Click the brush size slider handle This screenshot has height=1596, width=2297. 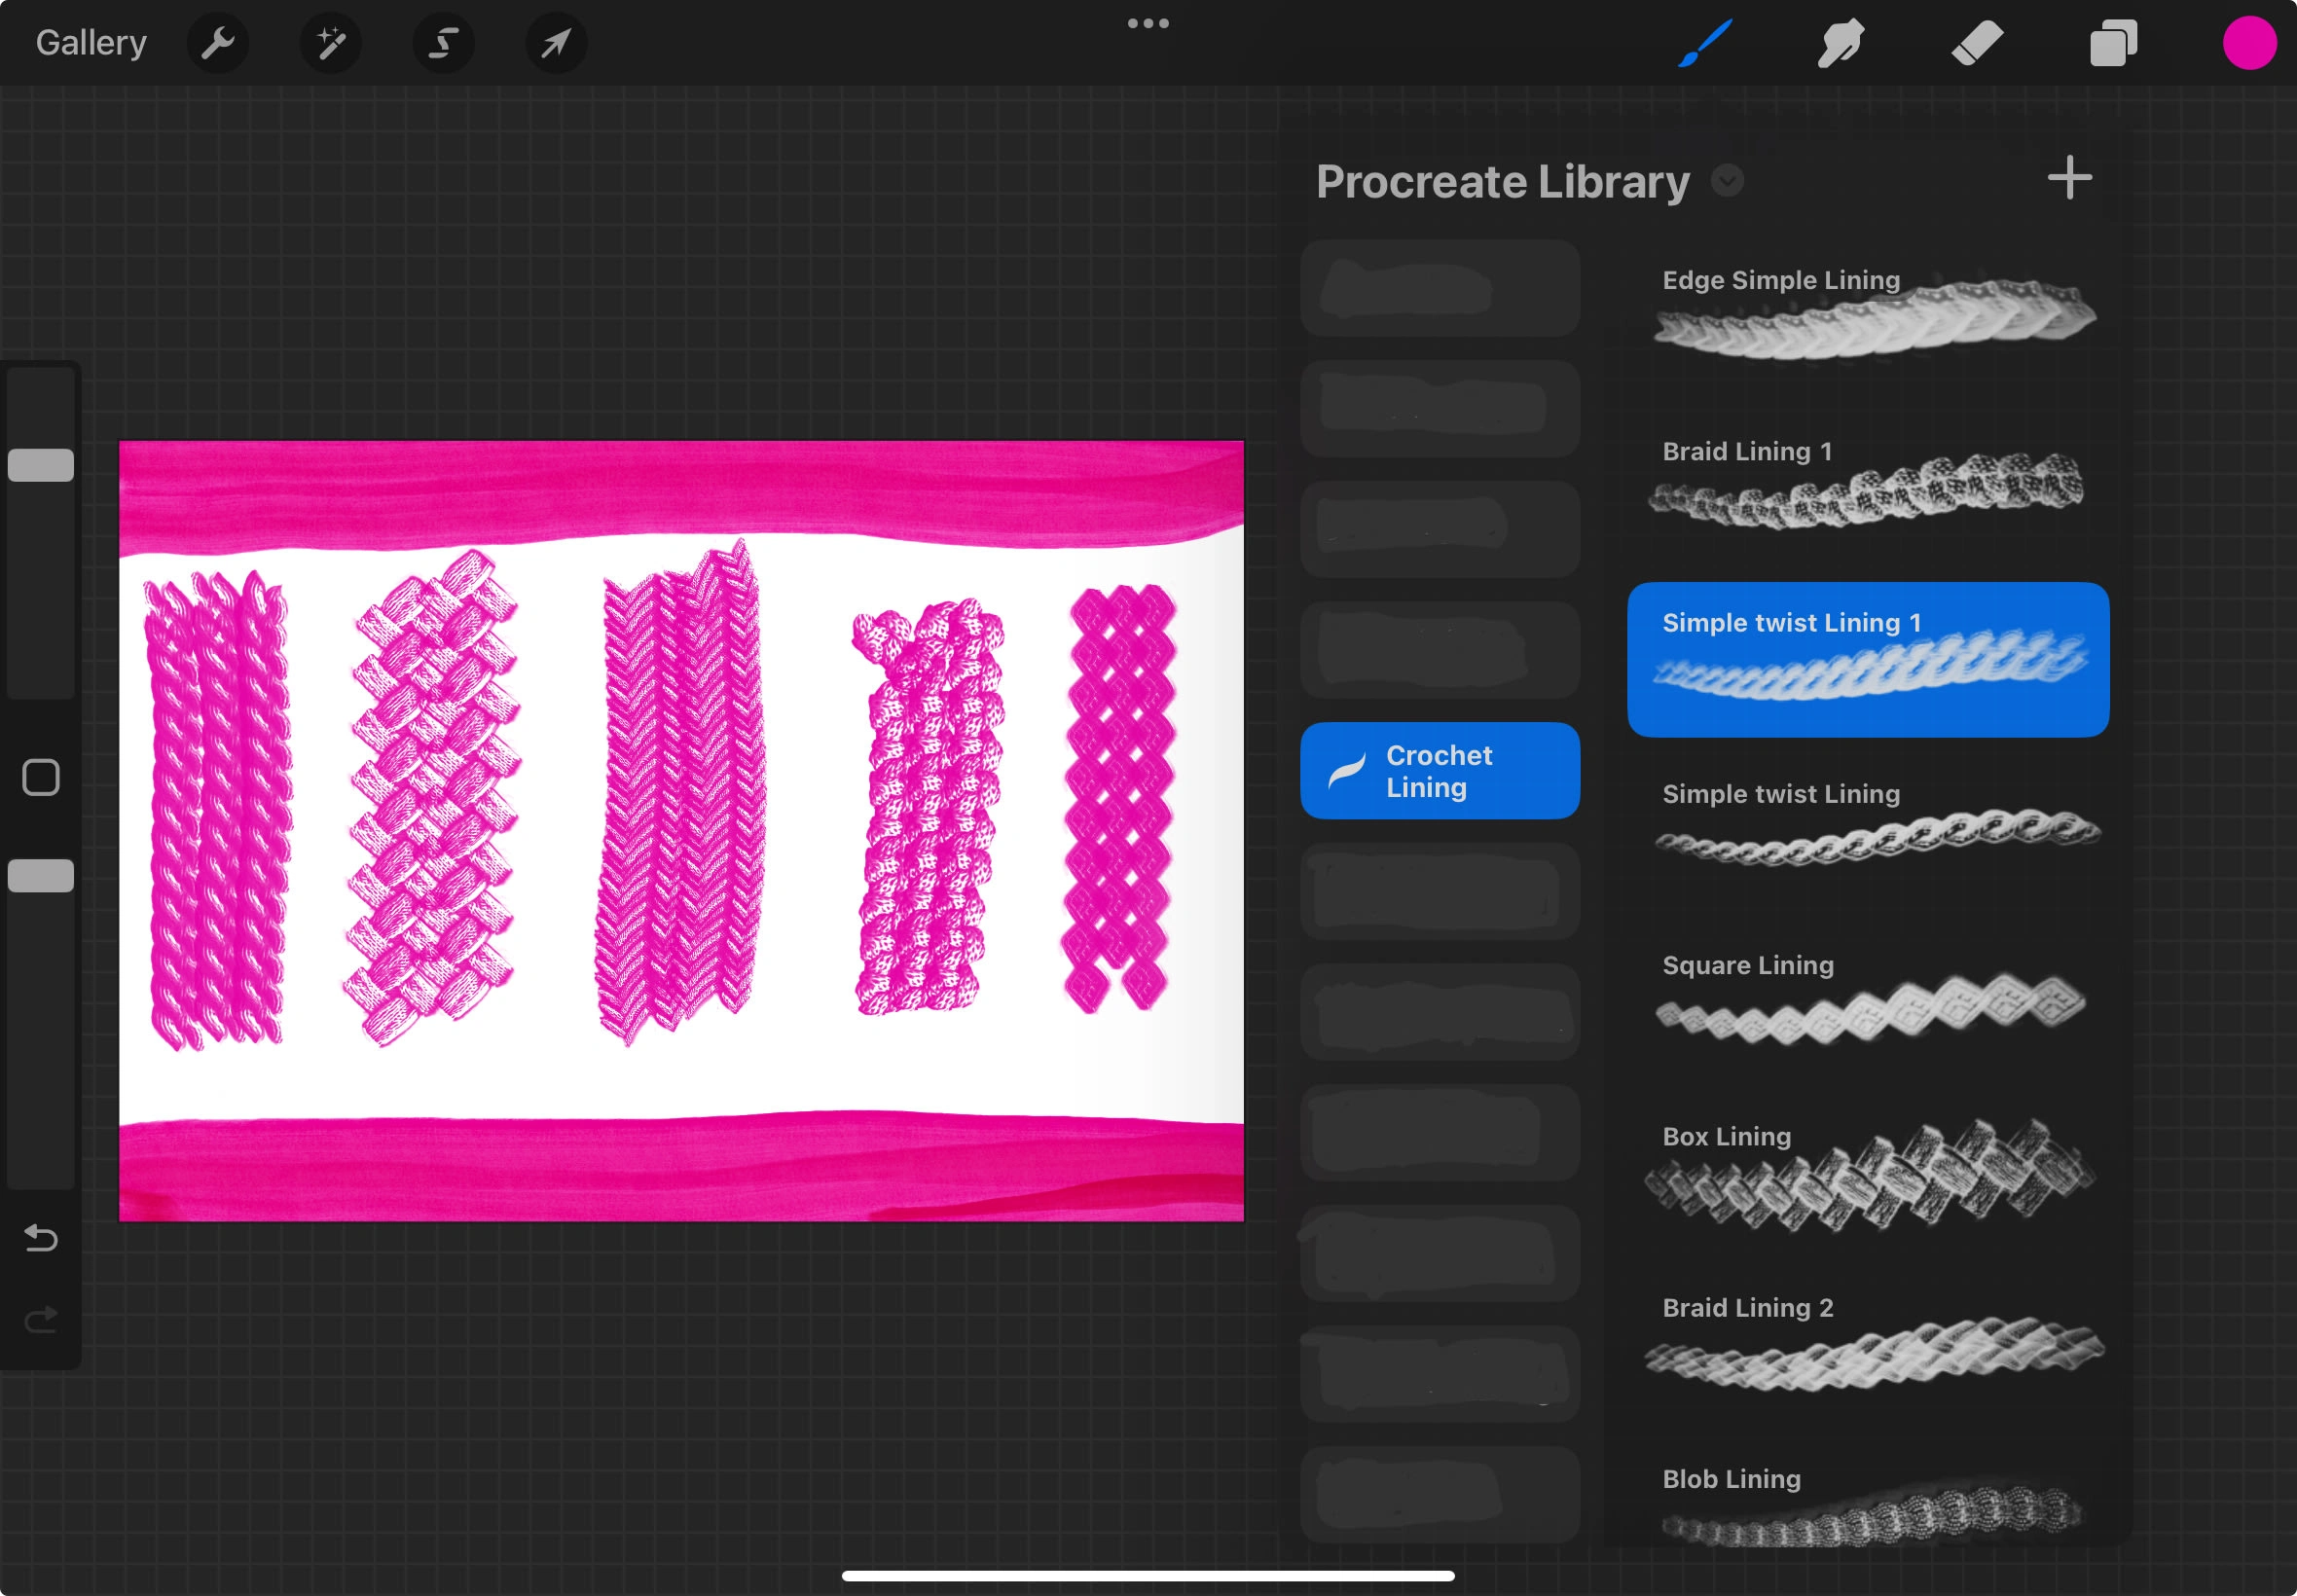coord(41,465)
